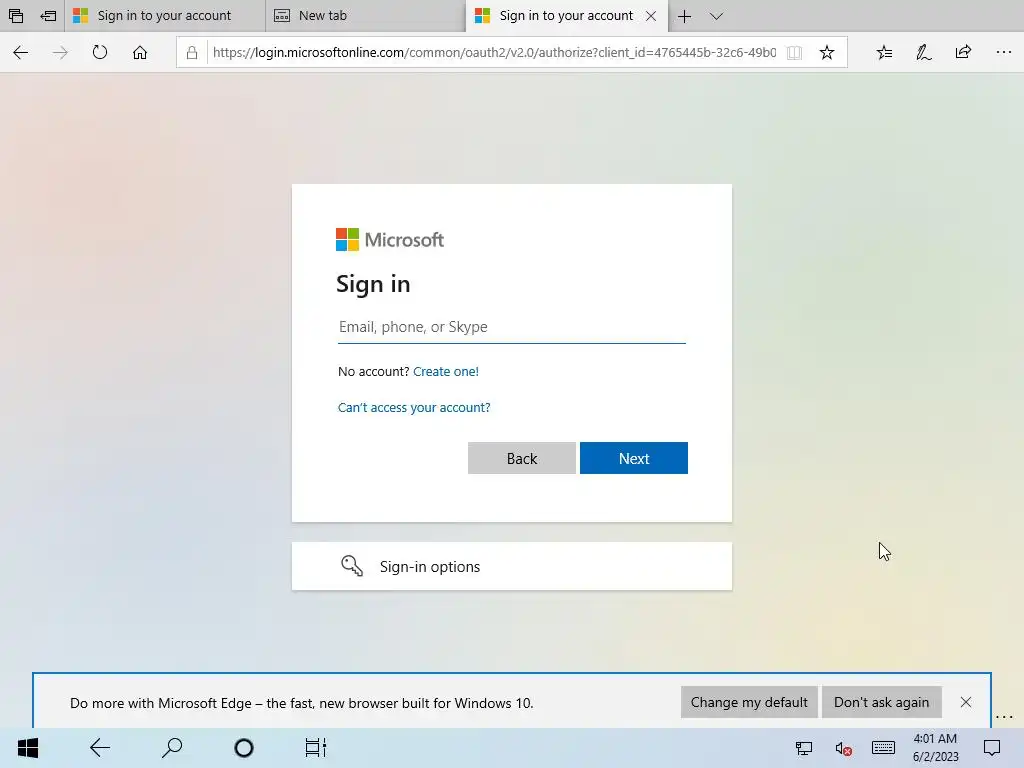The image size is (1024, 768).
Task: Click the Add notes pen icon
Action: pos(923,52)
